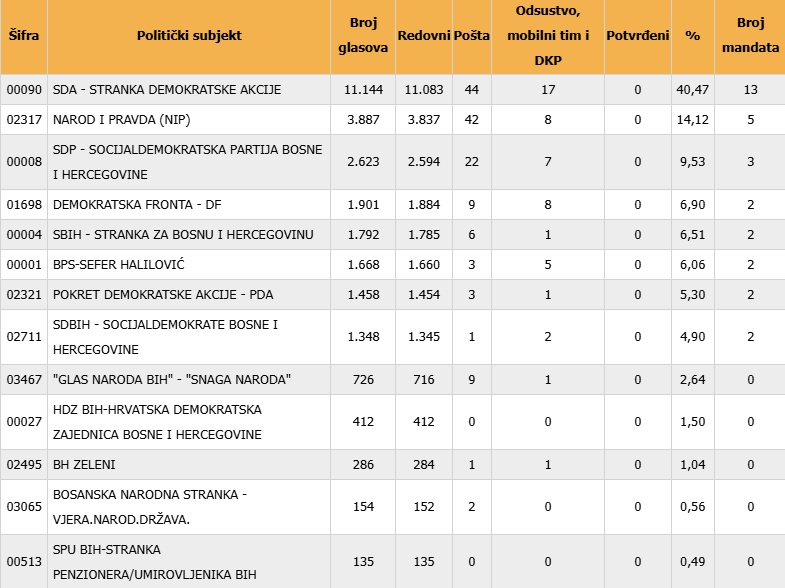Select the Demokratska Fronta - DF row
Image resolution: width=785 pixels, height=588 pixels.
[x=136, y=205]
